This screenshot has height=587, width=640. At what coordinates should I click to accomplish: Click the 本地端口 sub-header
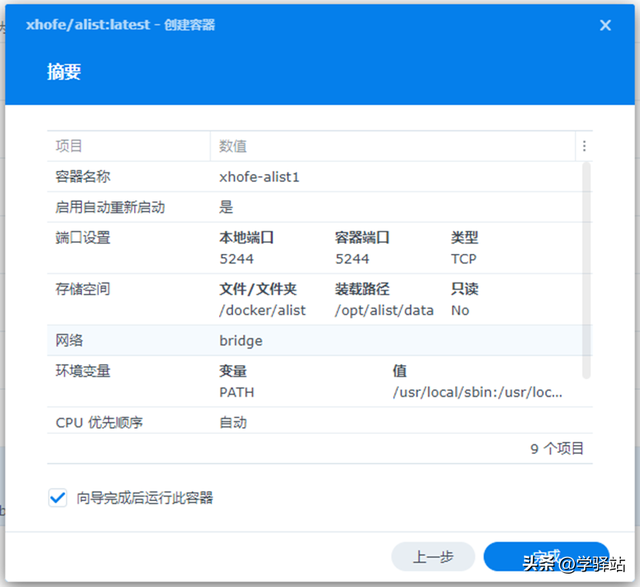tap(246, 238)
